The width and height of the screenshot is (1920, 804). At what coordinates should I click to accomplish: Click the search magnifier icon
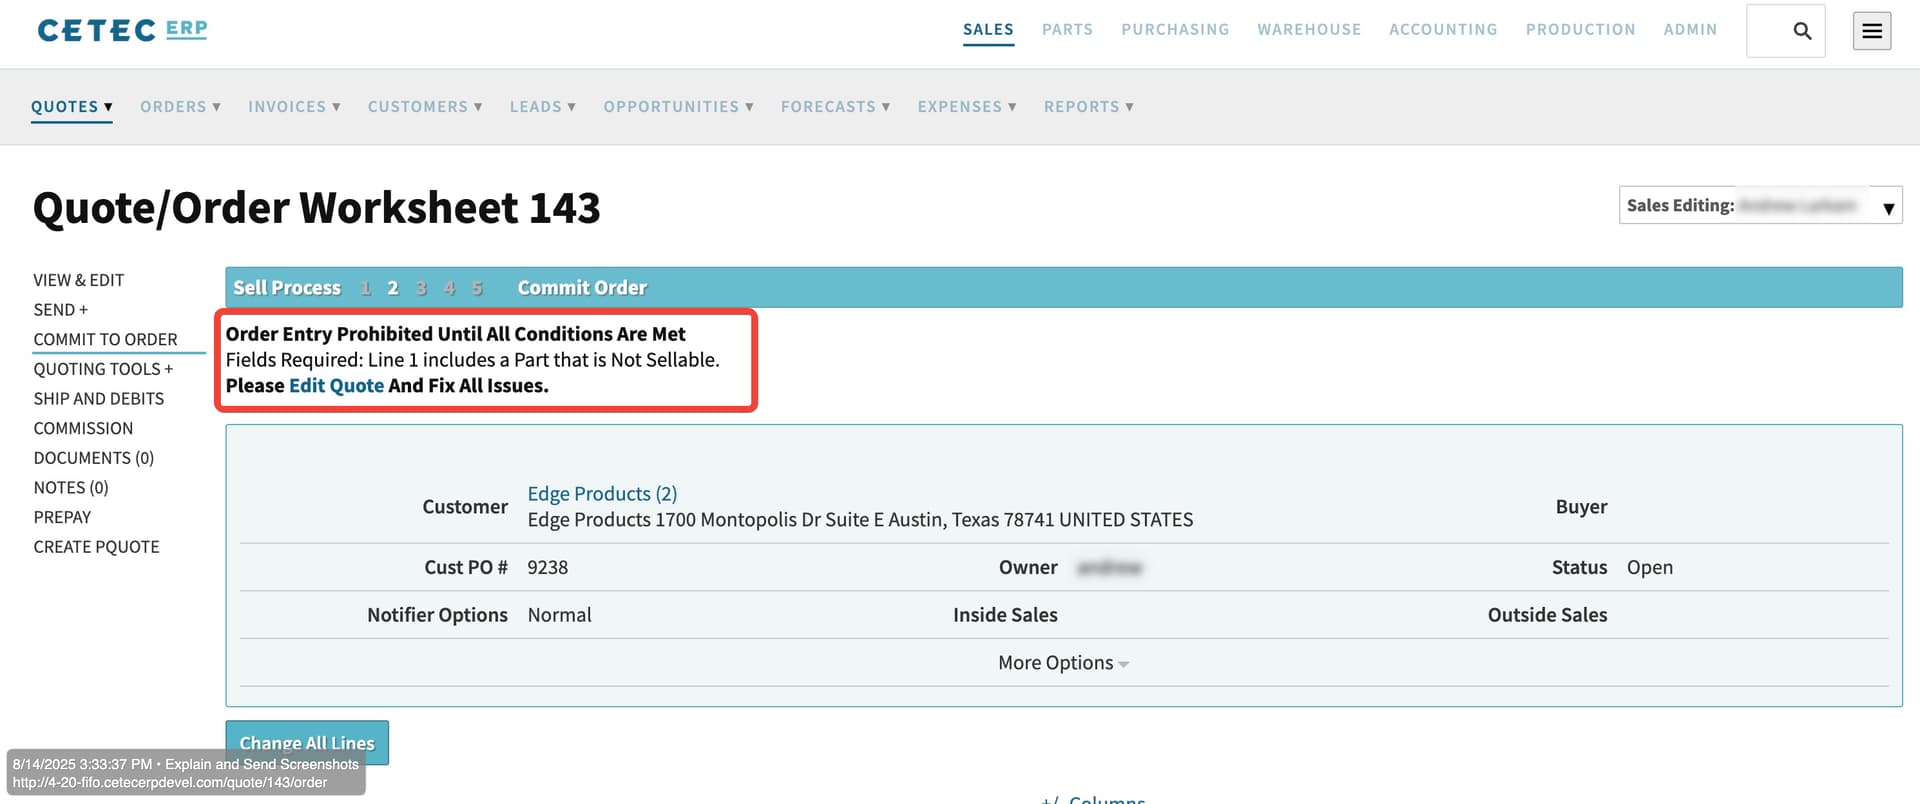pos(1801,31)
